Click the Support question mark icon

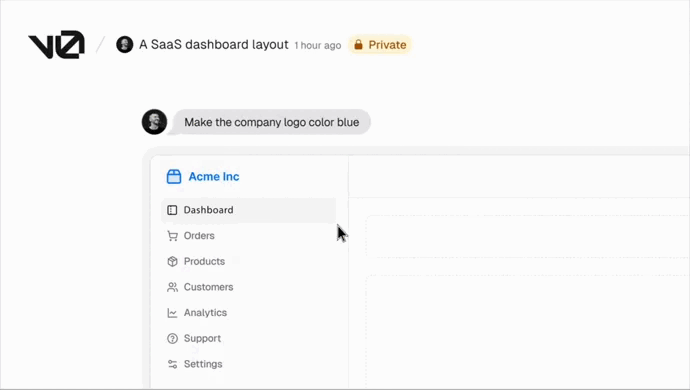pos(172,338)
